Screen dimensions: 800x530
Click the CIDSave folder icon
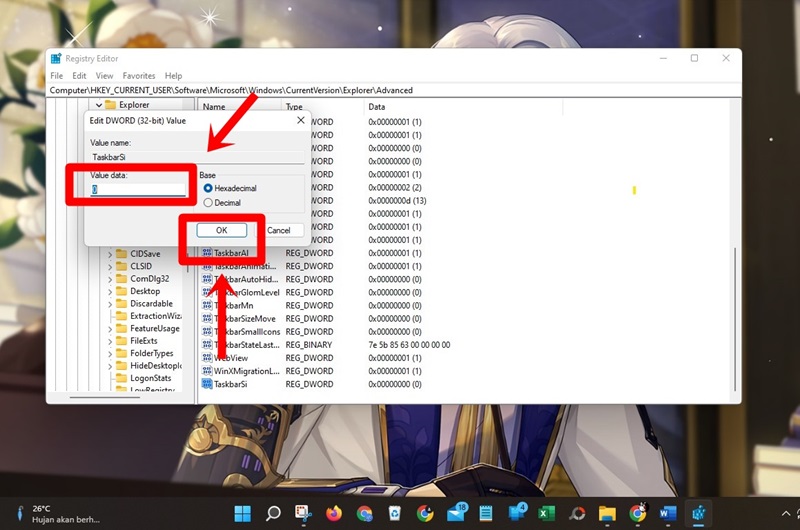coord(121,254)
